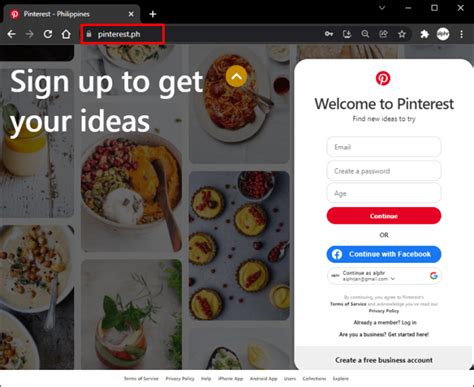Click the tab search chevron in title bar

pyautogui.click(x=382, y=8)
